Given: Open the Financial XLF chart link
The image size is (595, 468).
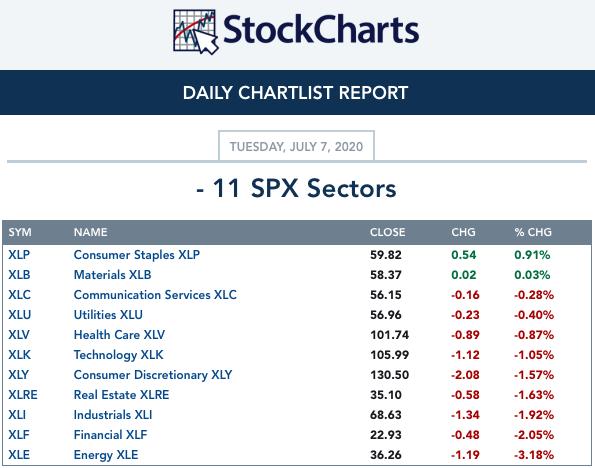Looking at the screenshot, I should 110,435.
